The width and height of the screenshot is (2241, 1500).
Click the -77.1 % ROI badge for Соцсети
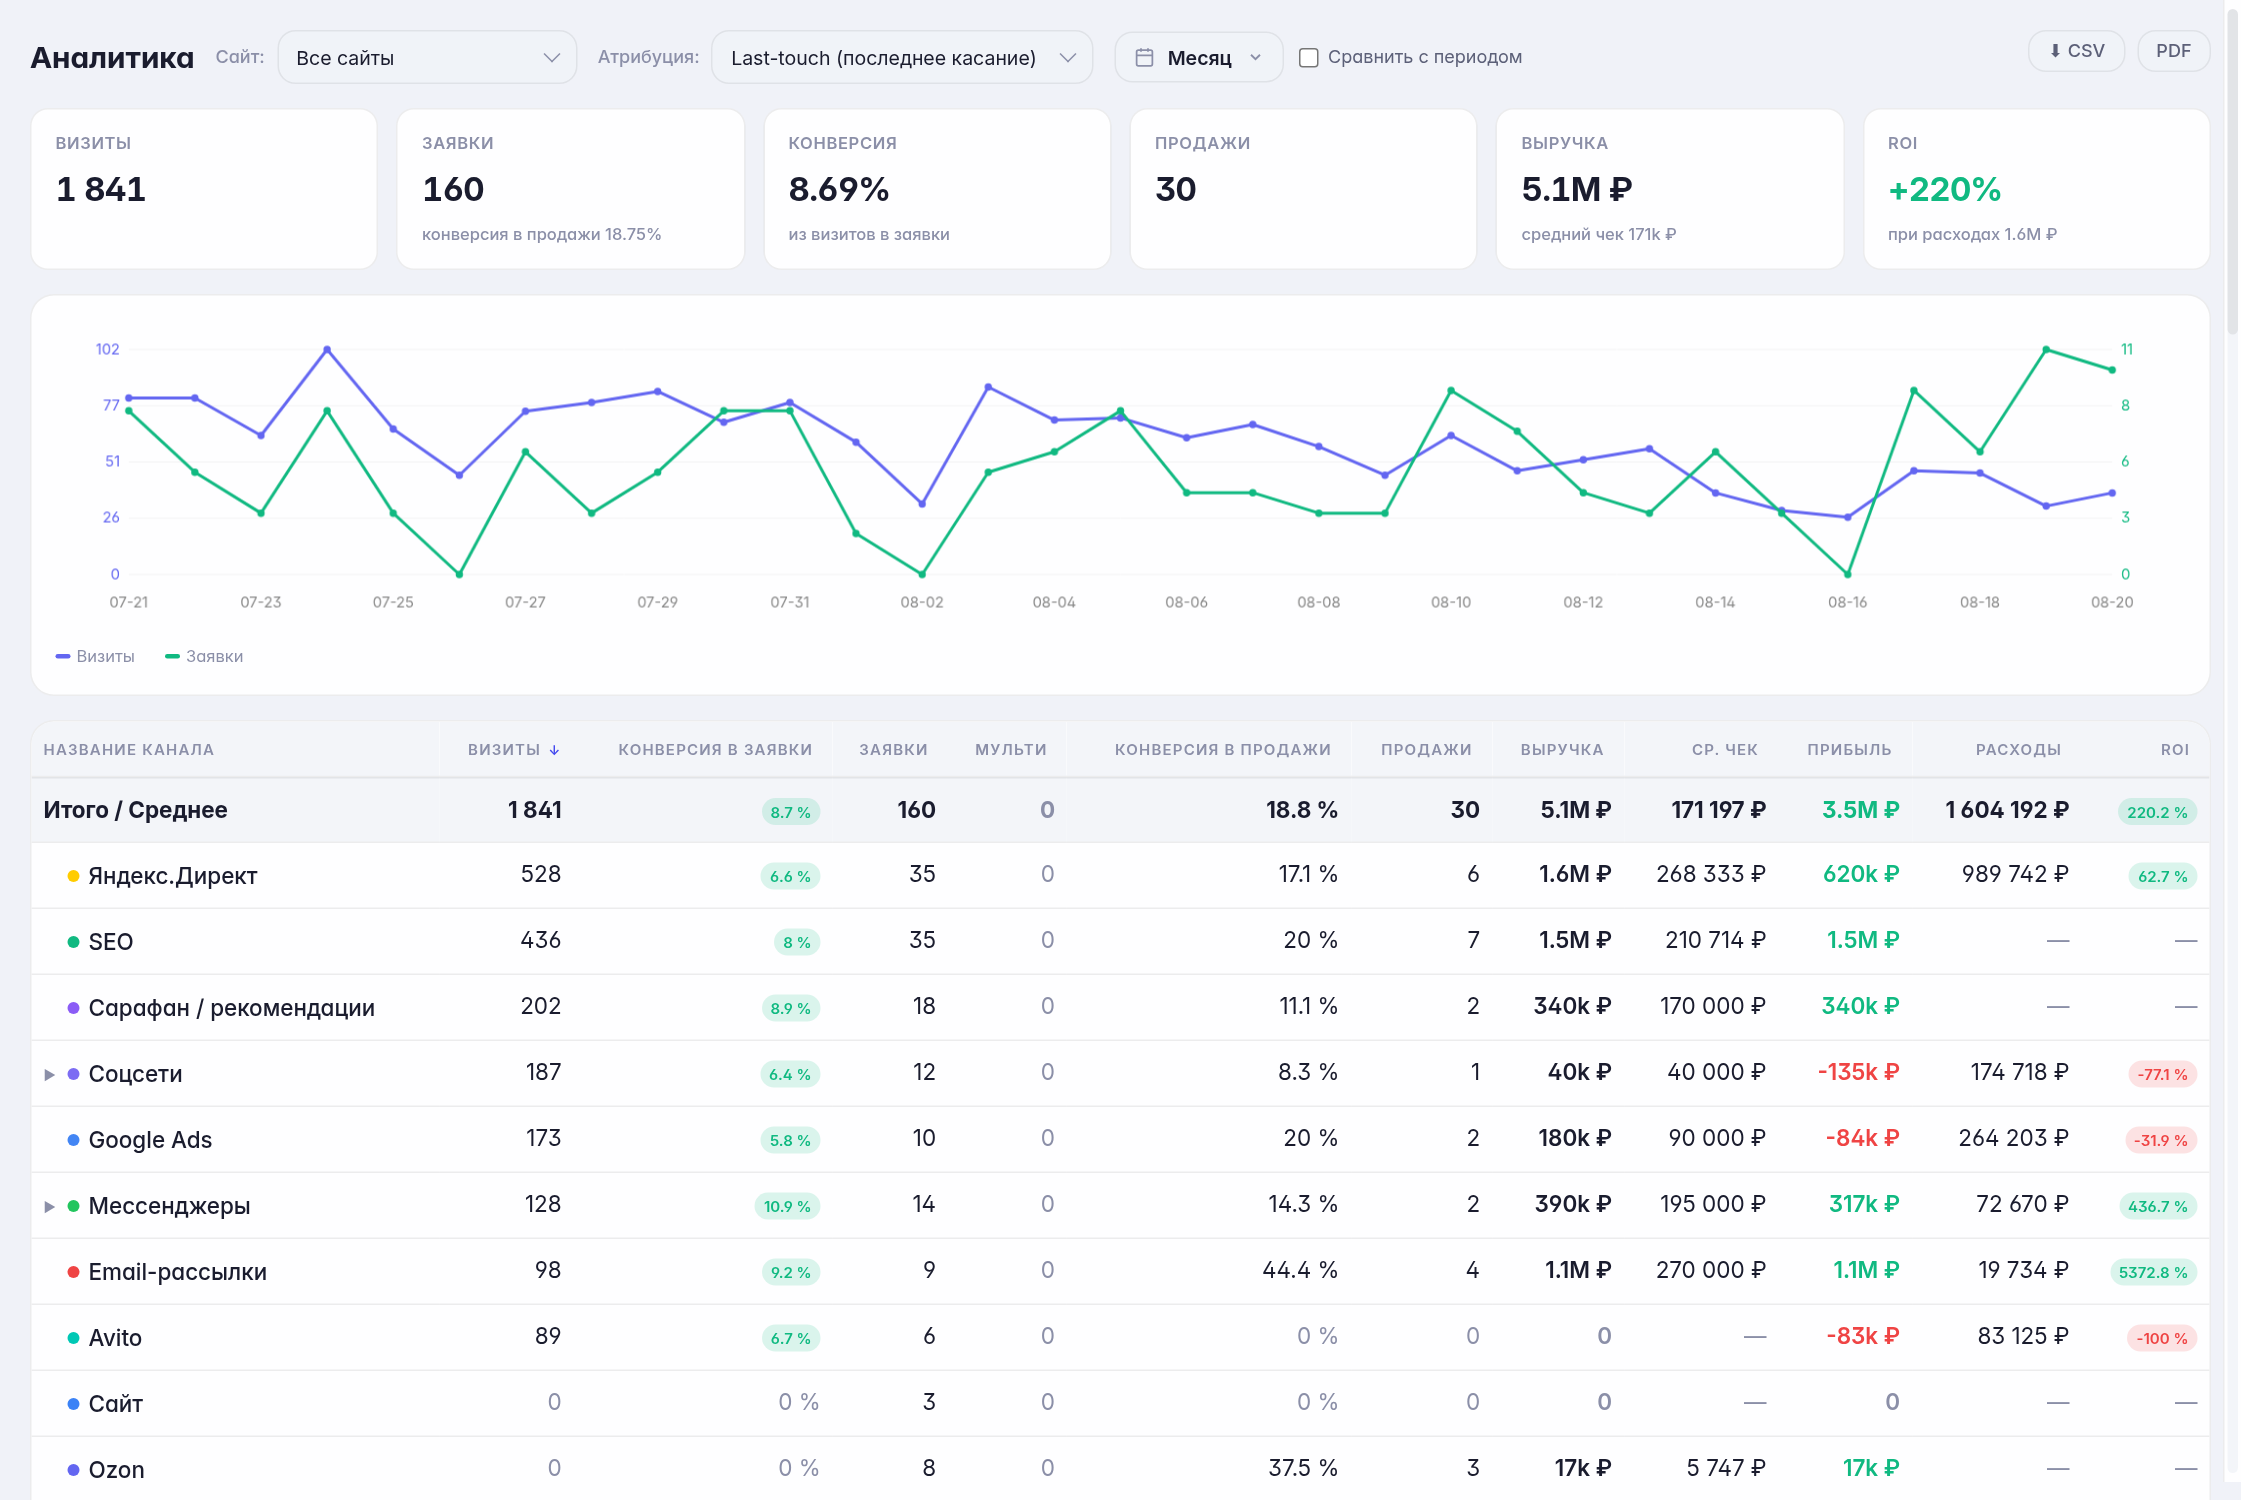pyautogui.click(x=2162, y=1074)
